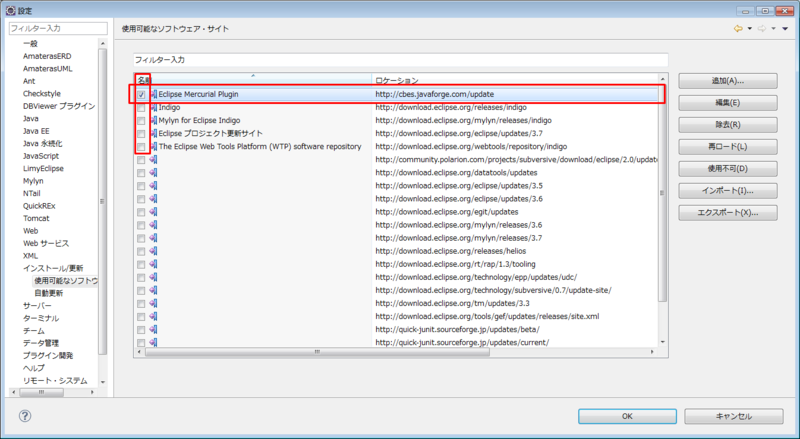The image size is (800, 439).
Task: Click the 編集(E) button
Action: click(x=728, y=103)
